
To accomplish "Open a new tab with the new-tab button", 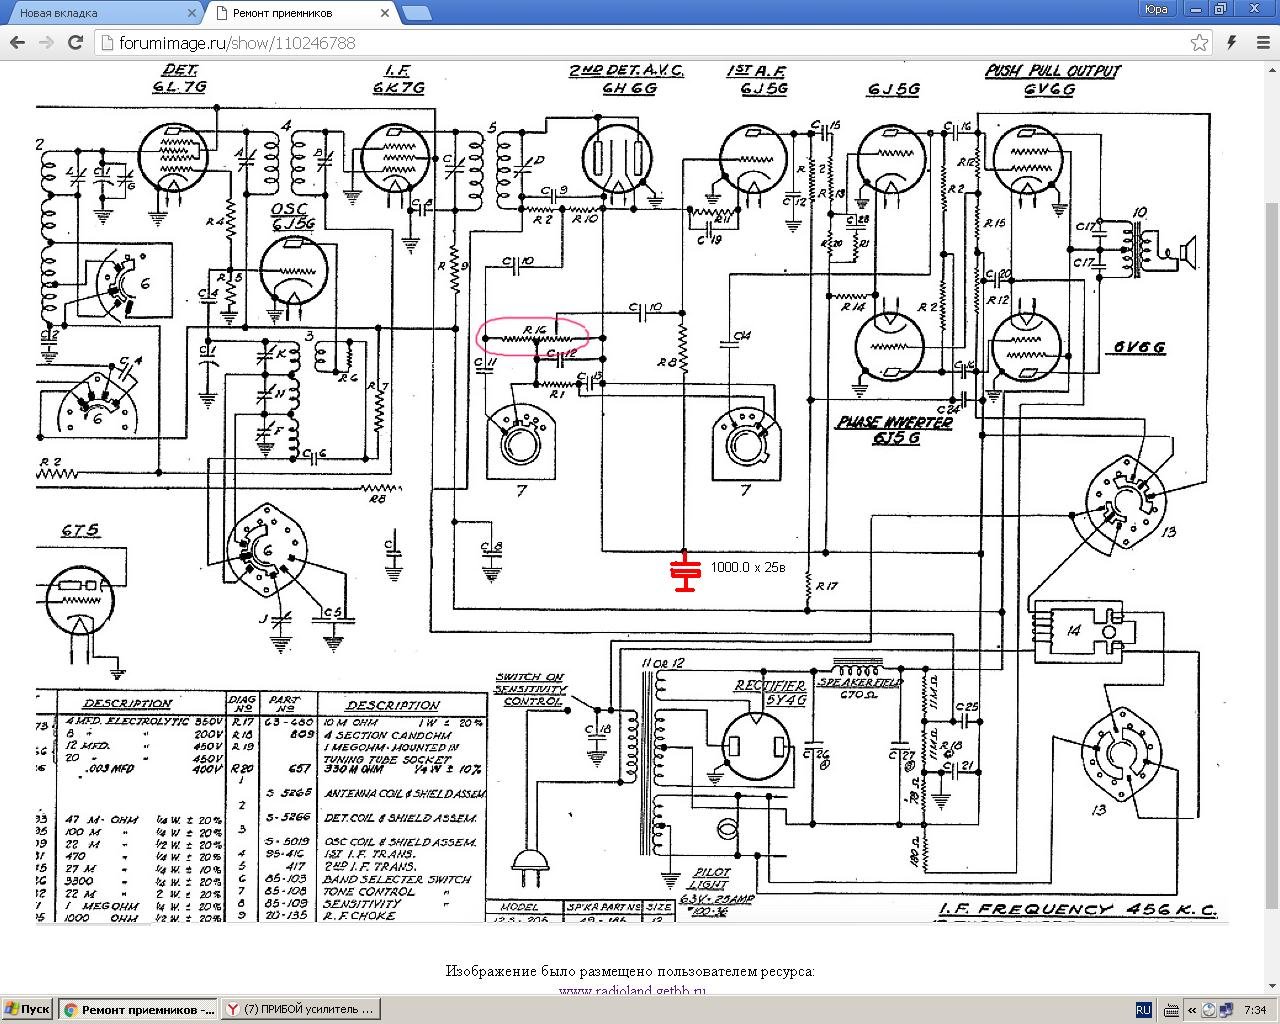I will [x=418, y=13].
